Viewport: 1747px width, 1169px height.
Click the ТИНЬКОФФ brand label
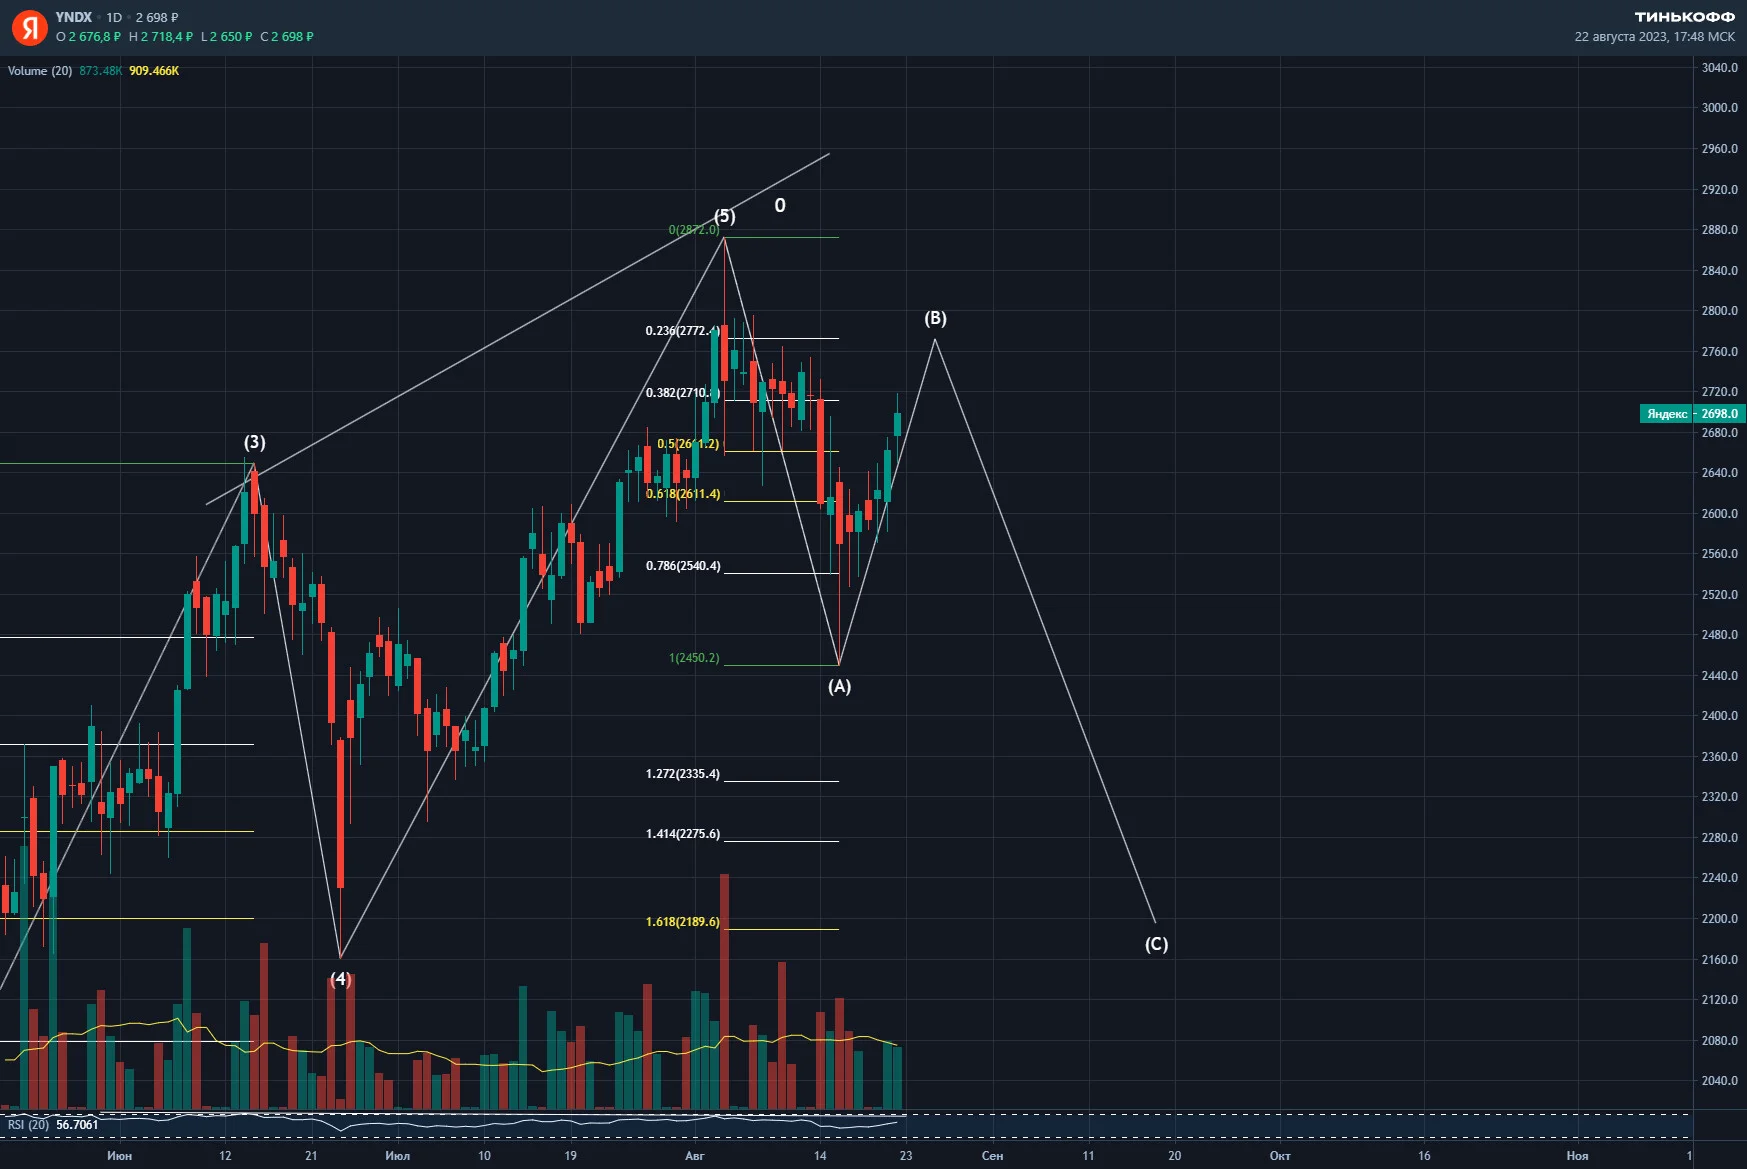click(x=1685, y=16)
